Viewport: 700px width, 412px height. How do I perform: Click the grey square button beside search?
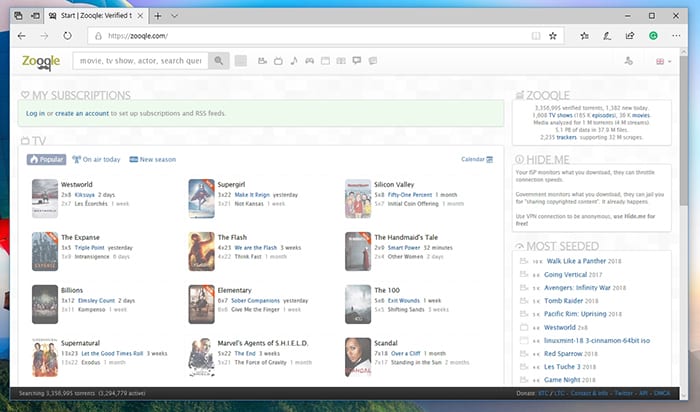(x=241, y=61)
